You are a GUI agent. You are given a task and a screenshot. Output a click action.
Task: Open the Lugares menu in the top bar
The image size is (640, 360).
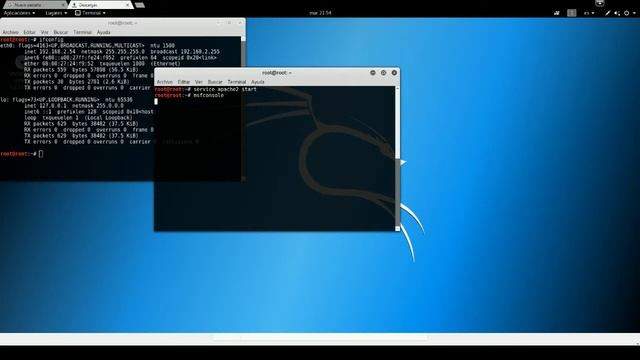tap(56, 13)
